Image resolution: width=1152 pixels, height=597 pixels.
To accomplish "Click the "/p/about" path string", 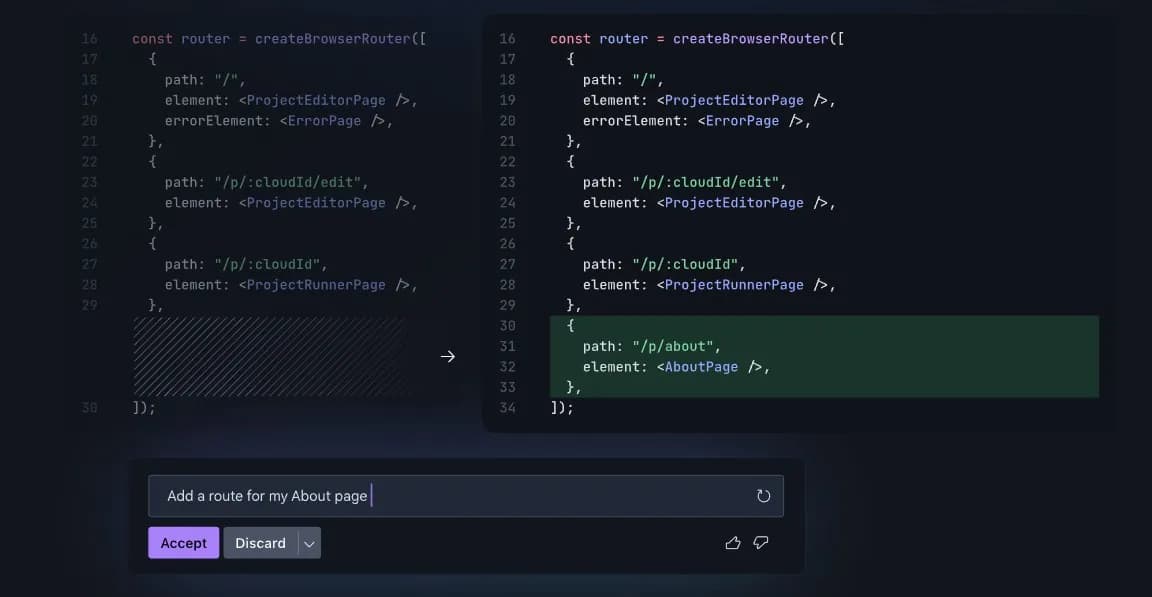I will point(675,346).
